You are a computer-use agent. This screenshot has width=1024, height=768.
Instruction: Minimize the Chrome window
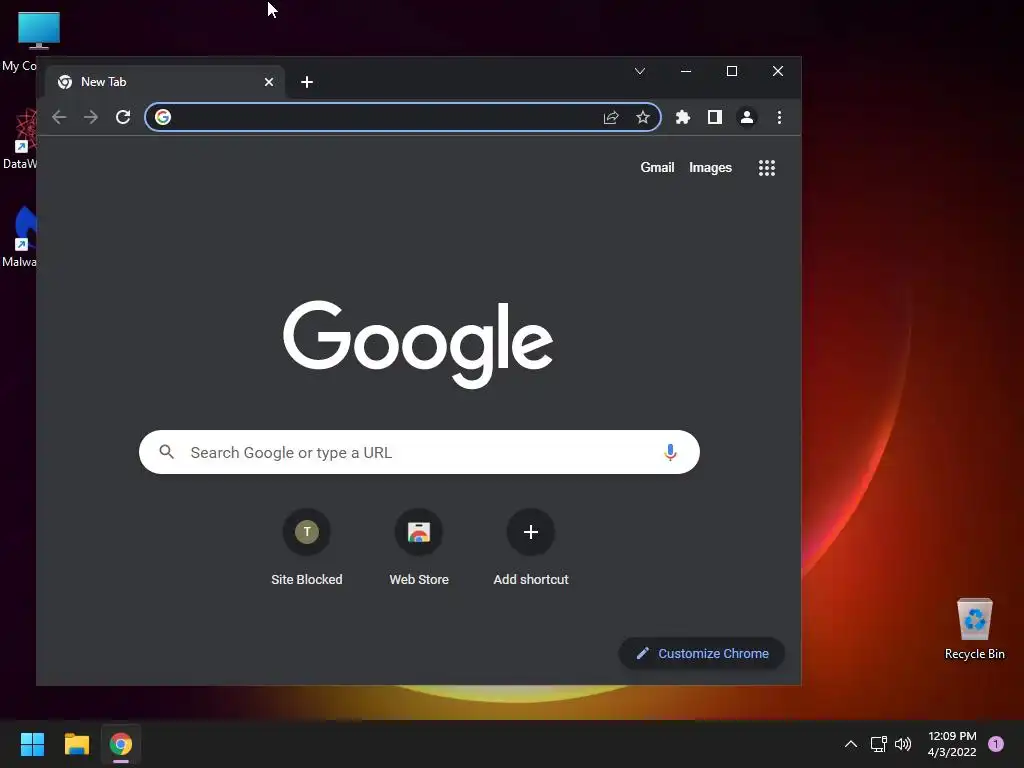686,71
